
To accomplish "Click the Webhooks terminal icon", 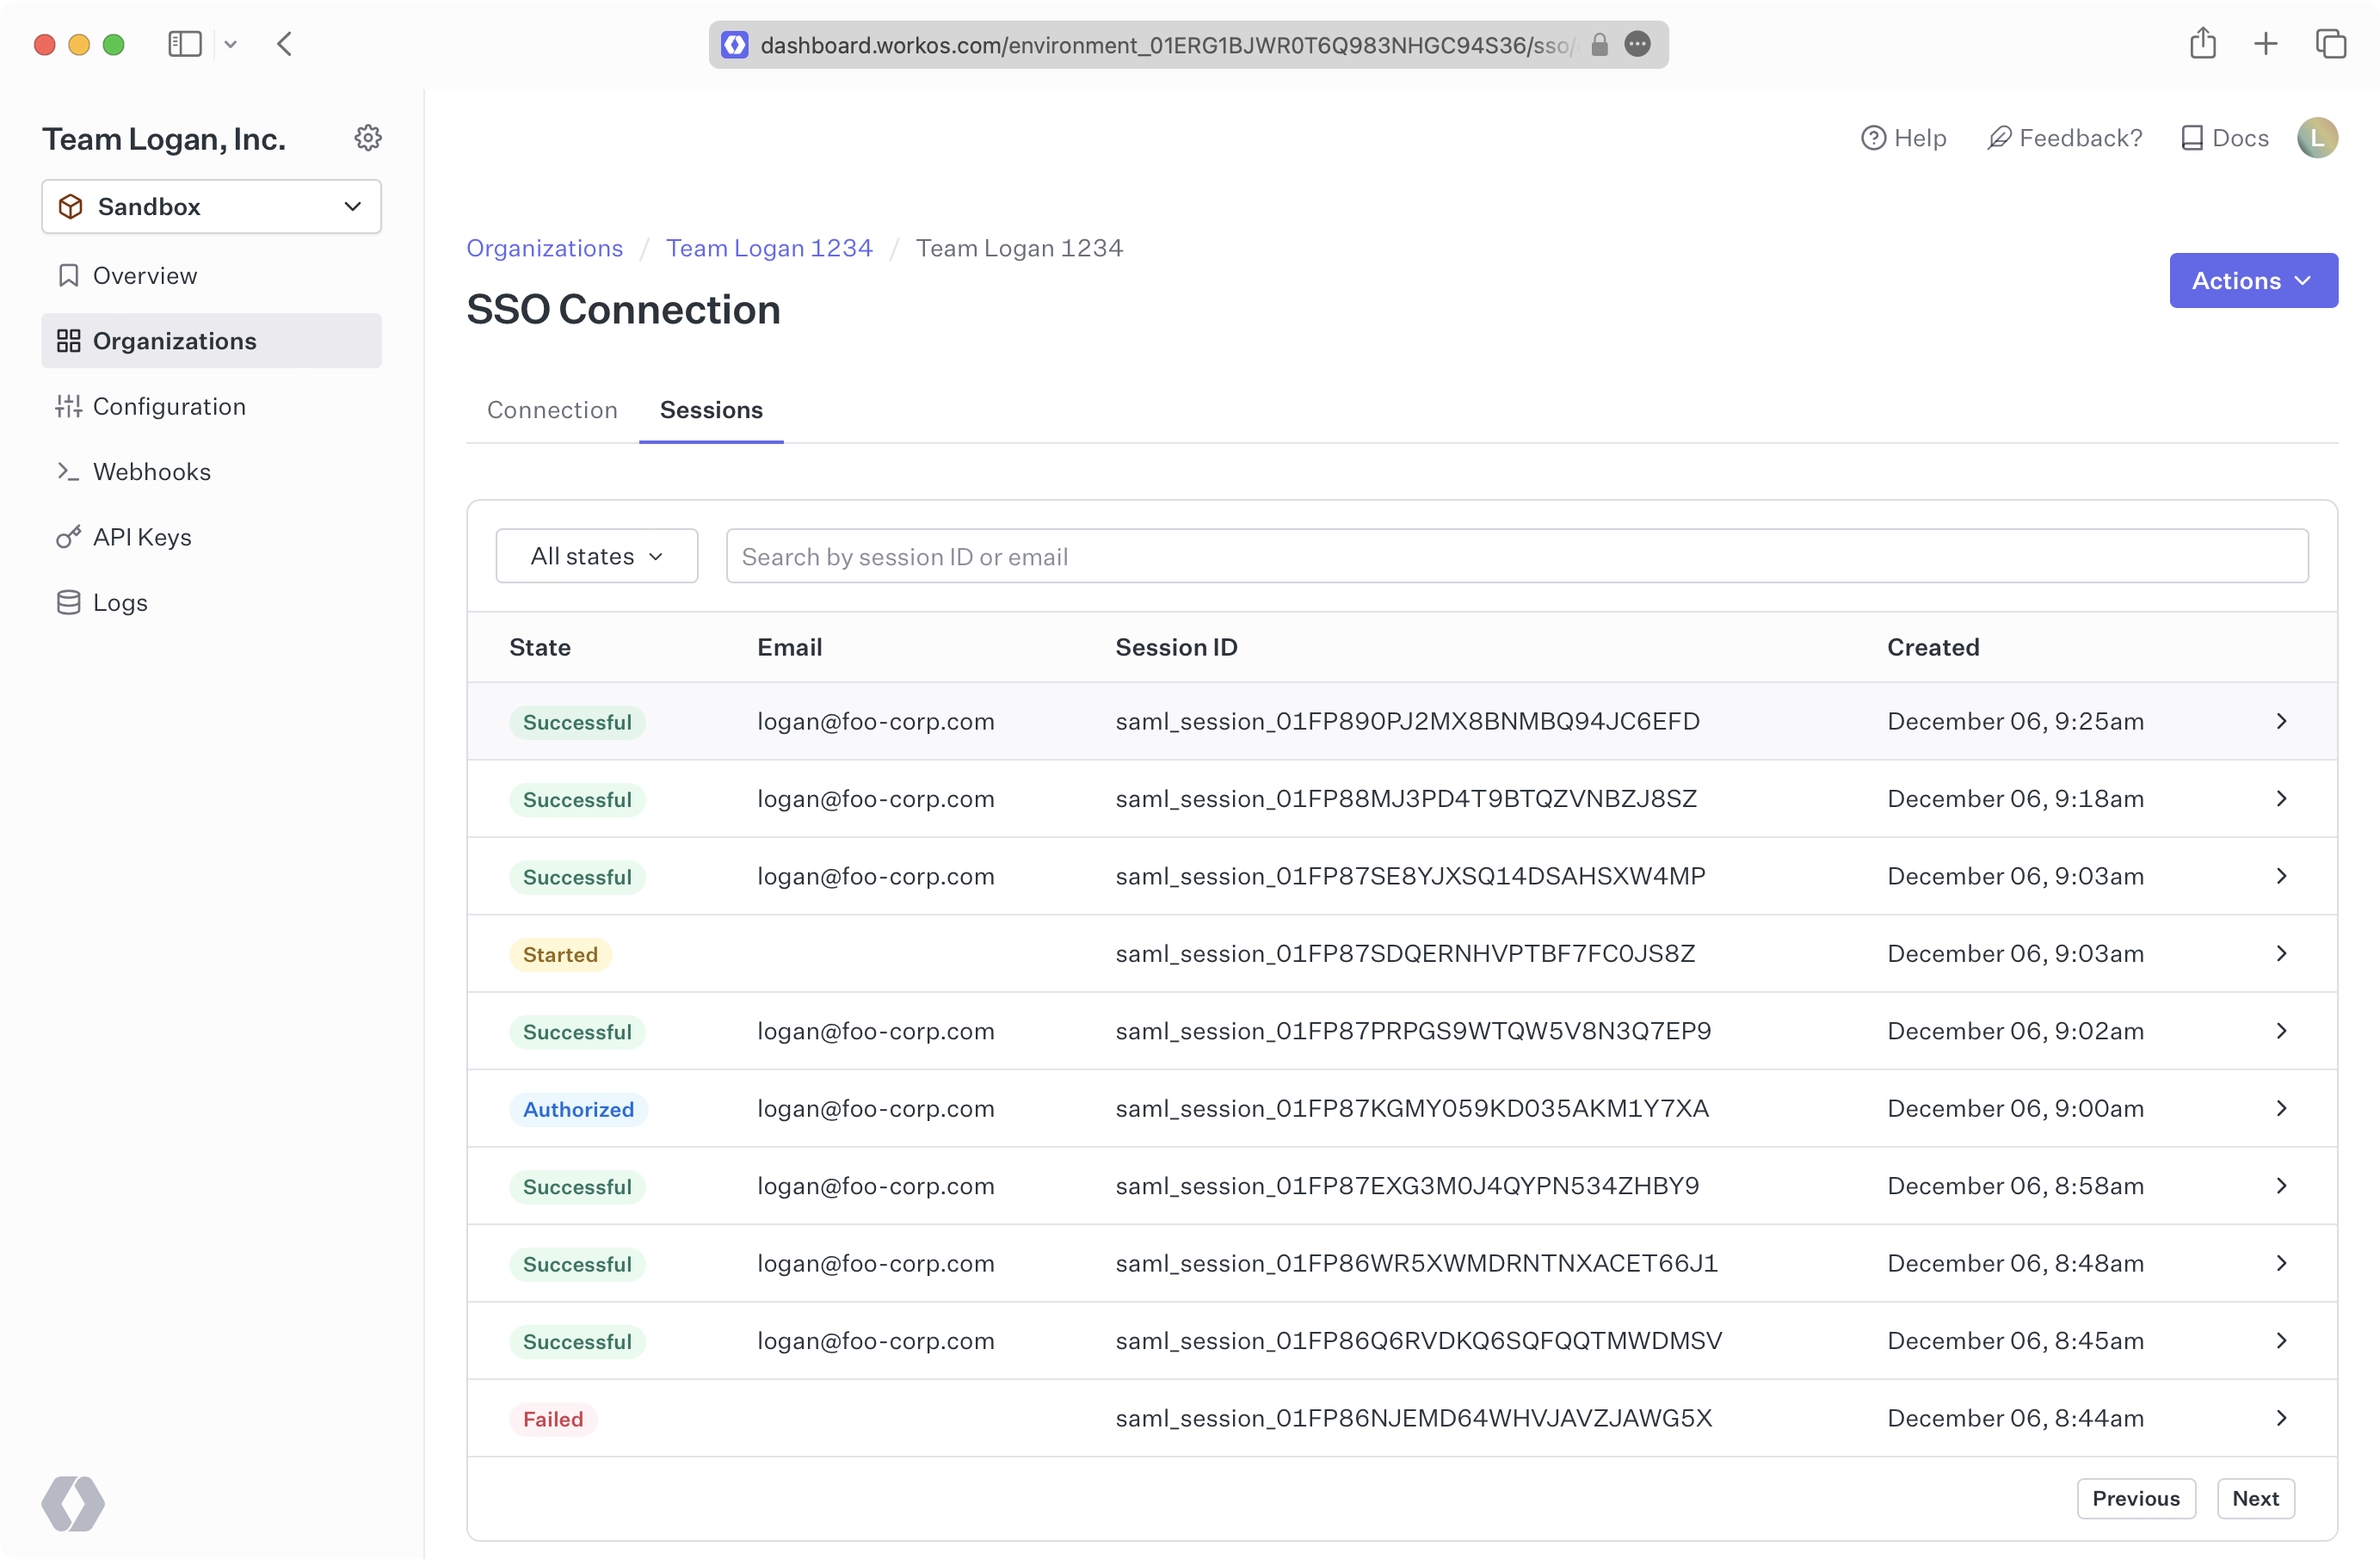I will pyautogui.click(x=67, y=471).
